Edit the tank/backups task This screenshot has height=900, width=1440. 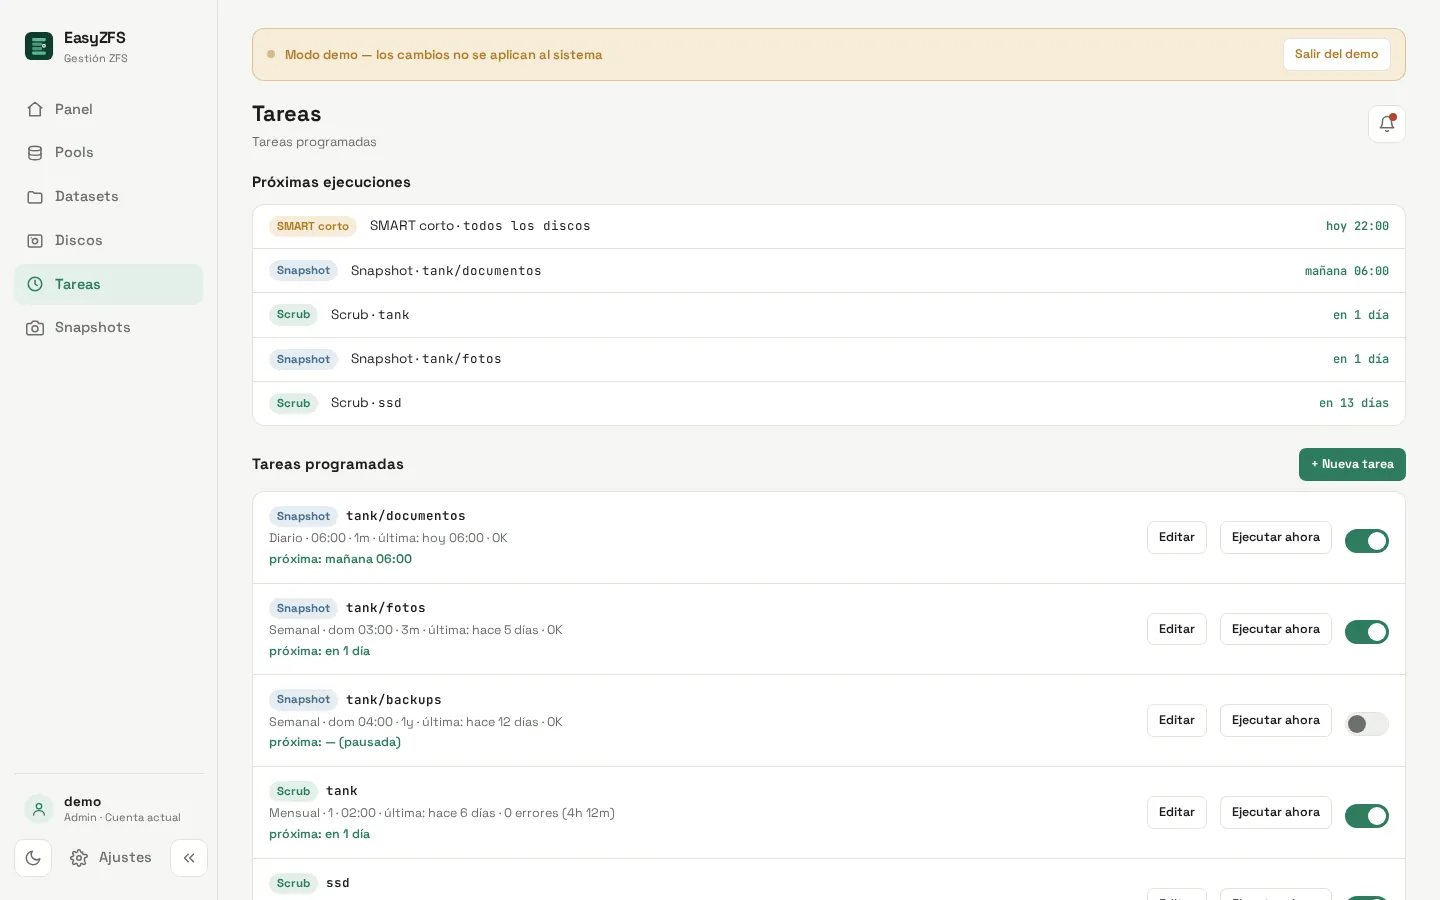[x=1177, y=720]
